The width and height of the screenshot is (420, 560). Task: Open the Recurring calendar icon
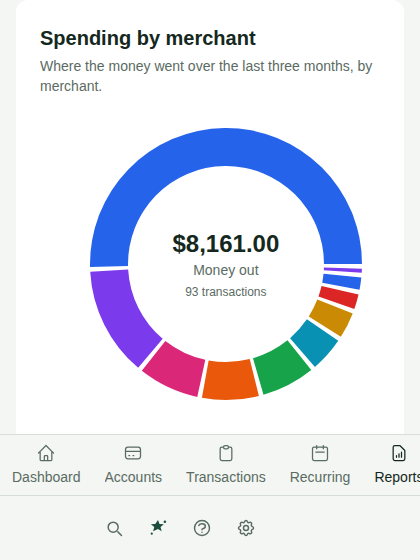click(x=320, y=453)
